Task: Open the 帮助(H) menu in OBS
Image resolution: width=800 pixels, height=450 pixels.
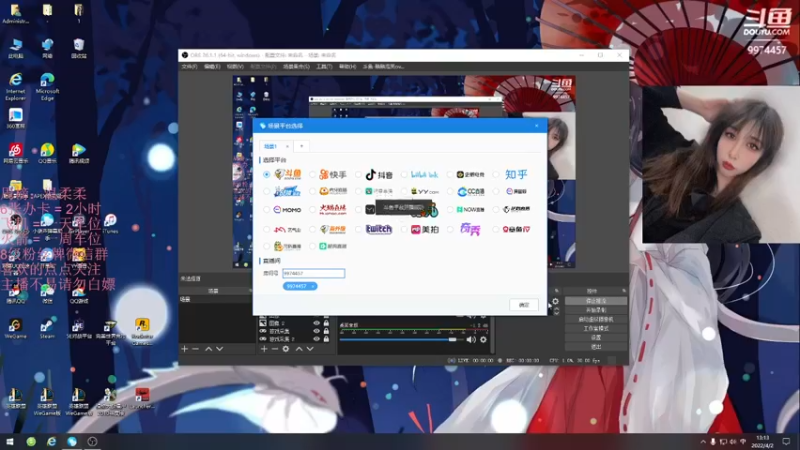Action: (347, 67)
